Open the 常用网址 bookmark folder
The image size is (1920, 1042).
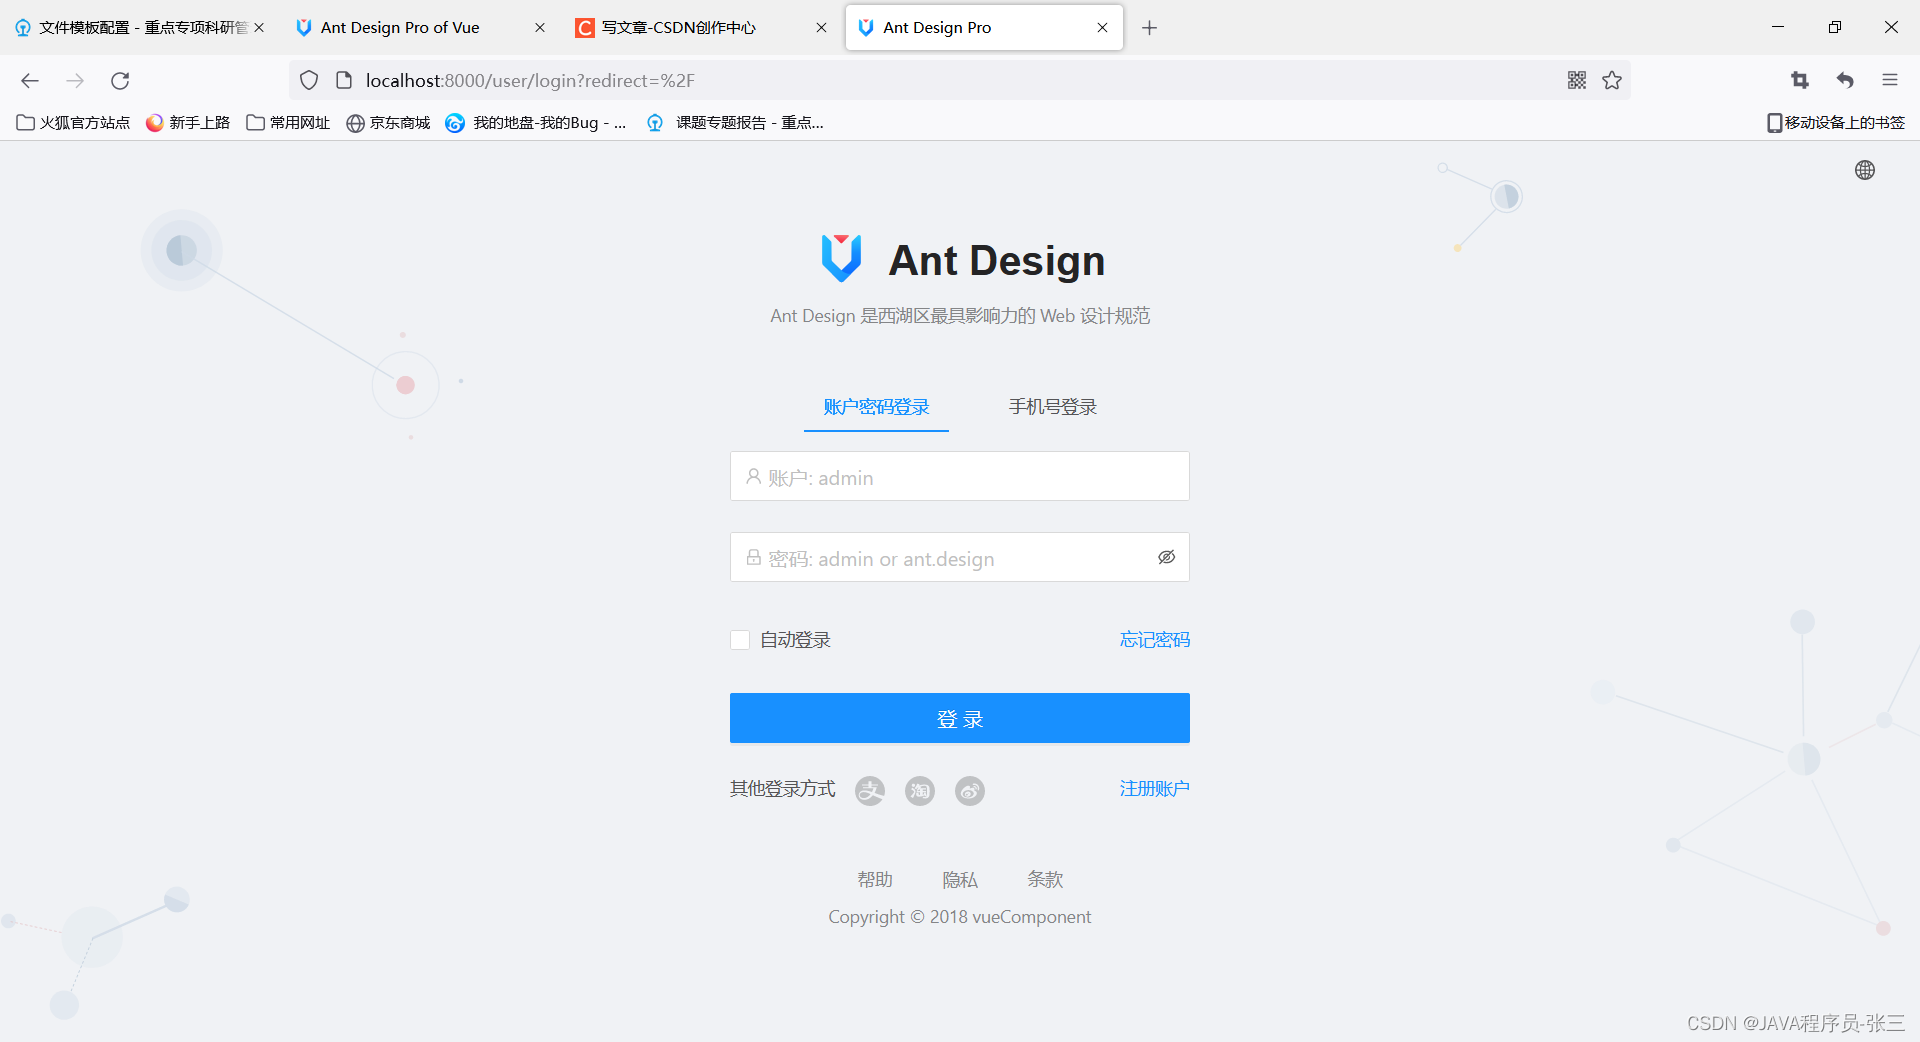coord(288,123)
